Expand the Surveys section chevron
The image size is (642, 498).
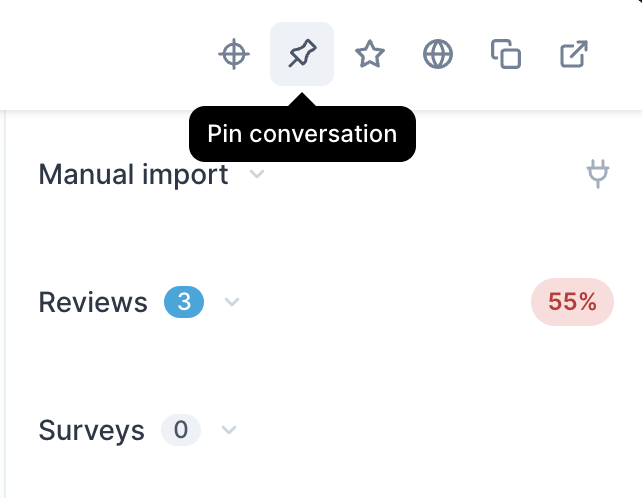(229, 430)
